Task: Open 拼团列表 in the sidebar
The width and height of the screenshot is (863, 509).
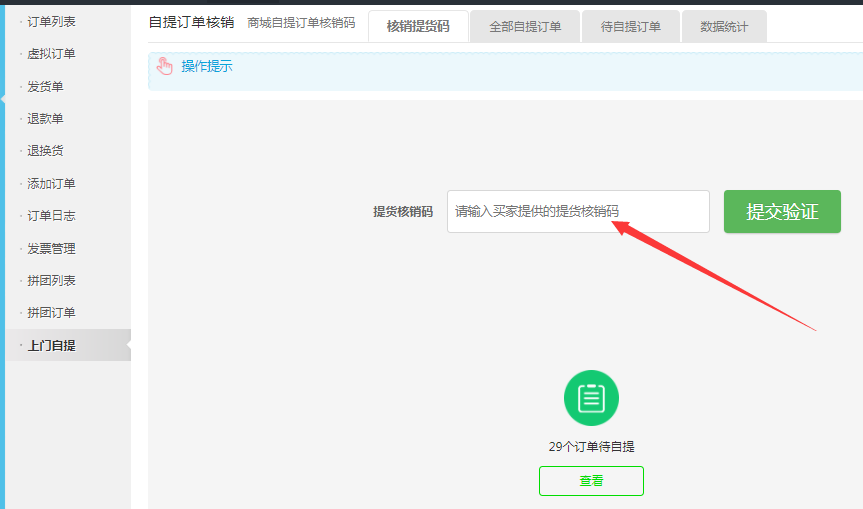Action: point(51,281)
